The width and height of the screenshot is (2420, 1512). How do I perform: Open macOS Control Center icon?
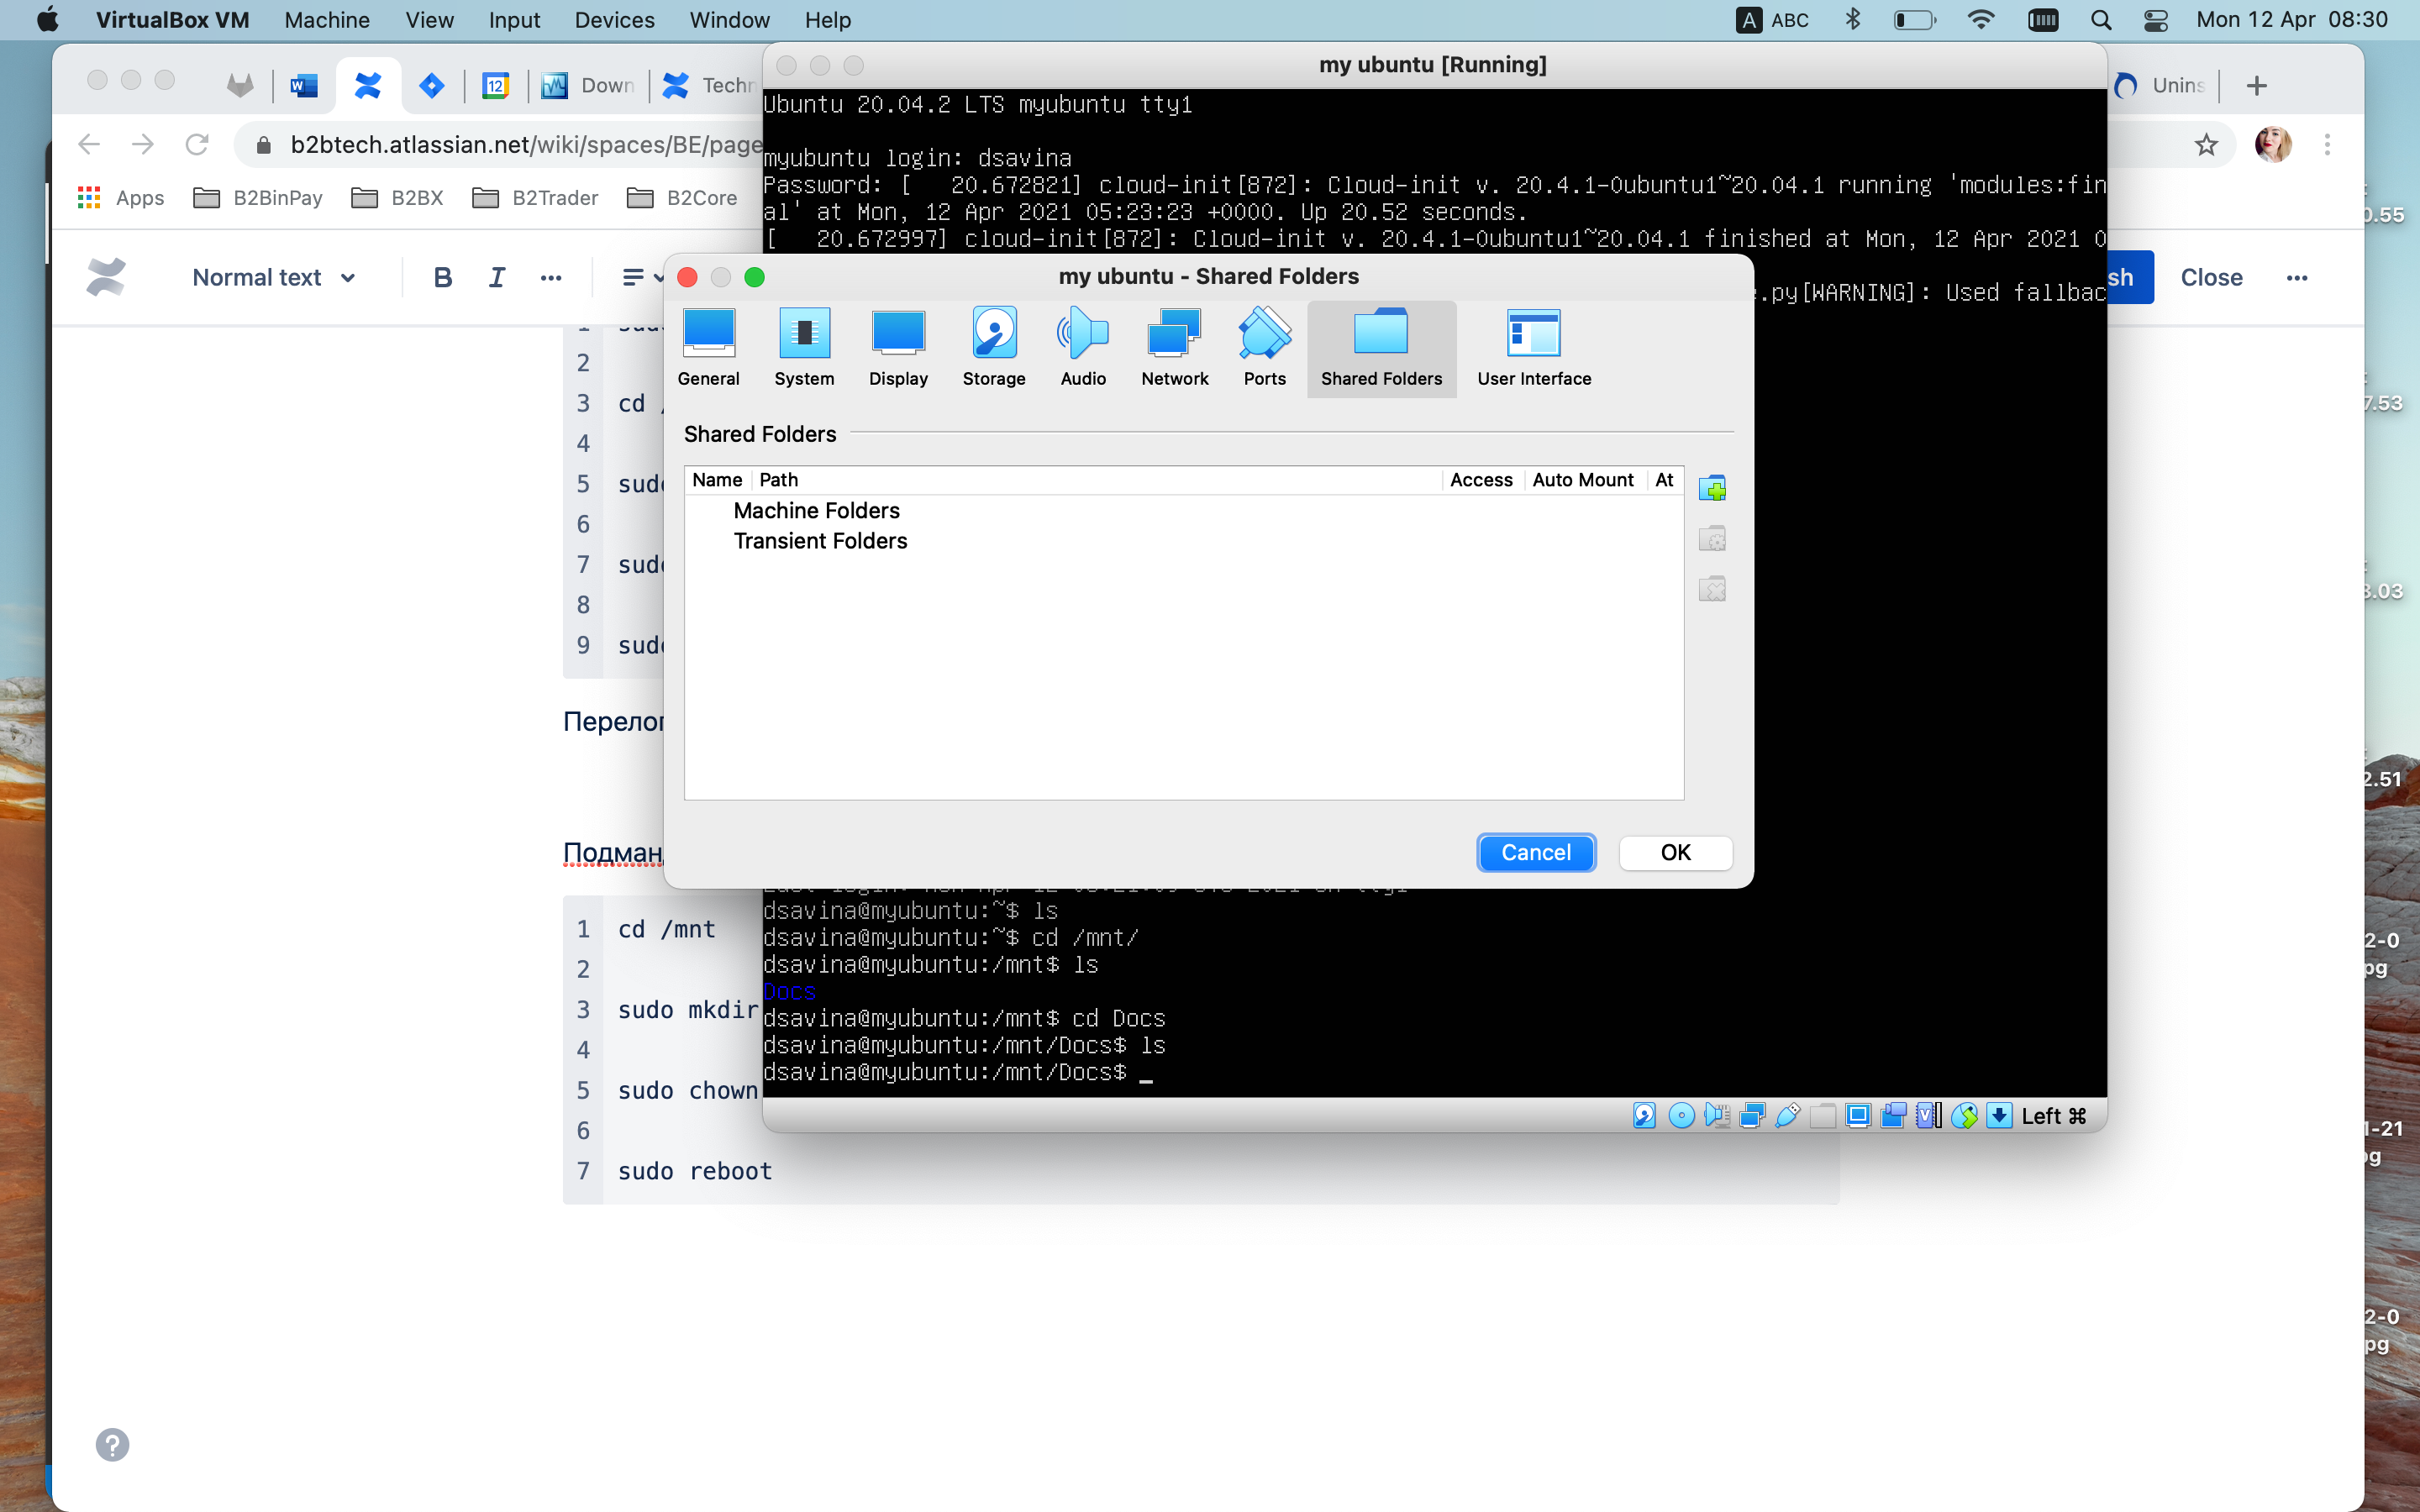click(2155, 20)
